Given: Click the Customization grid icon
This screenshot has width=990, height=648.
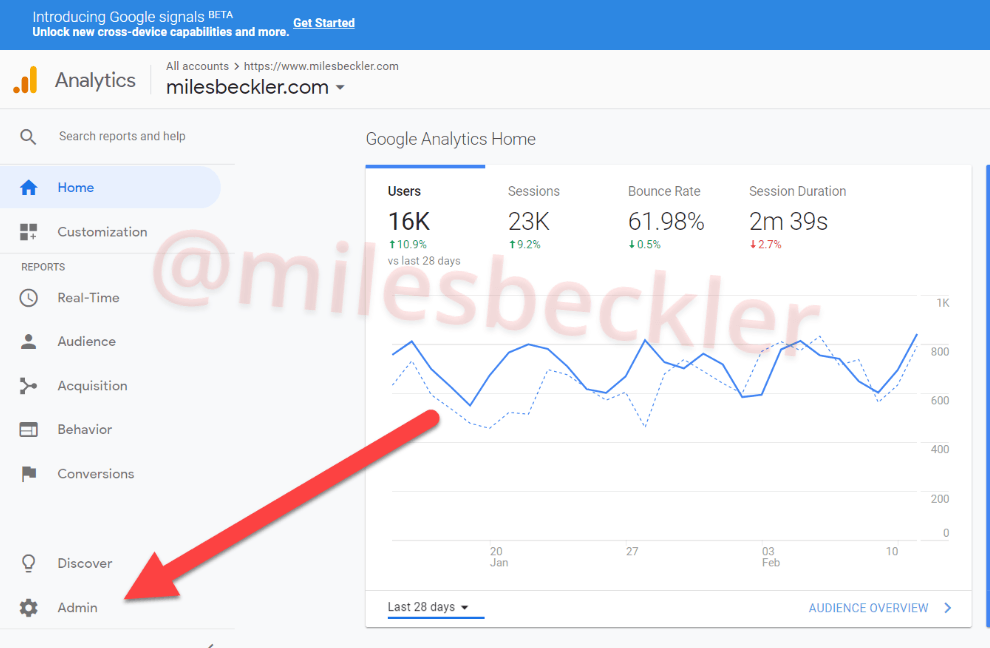Looking at the screenshot, I should tap(28, 232).
